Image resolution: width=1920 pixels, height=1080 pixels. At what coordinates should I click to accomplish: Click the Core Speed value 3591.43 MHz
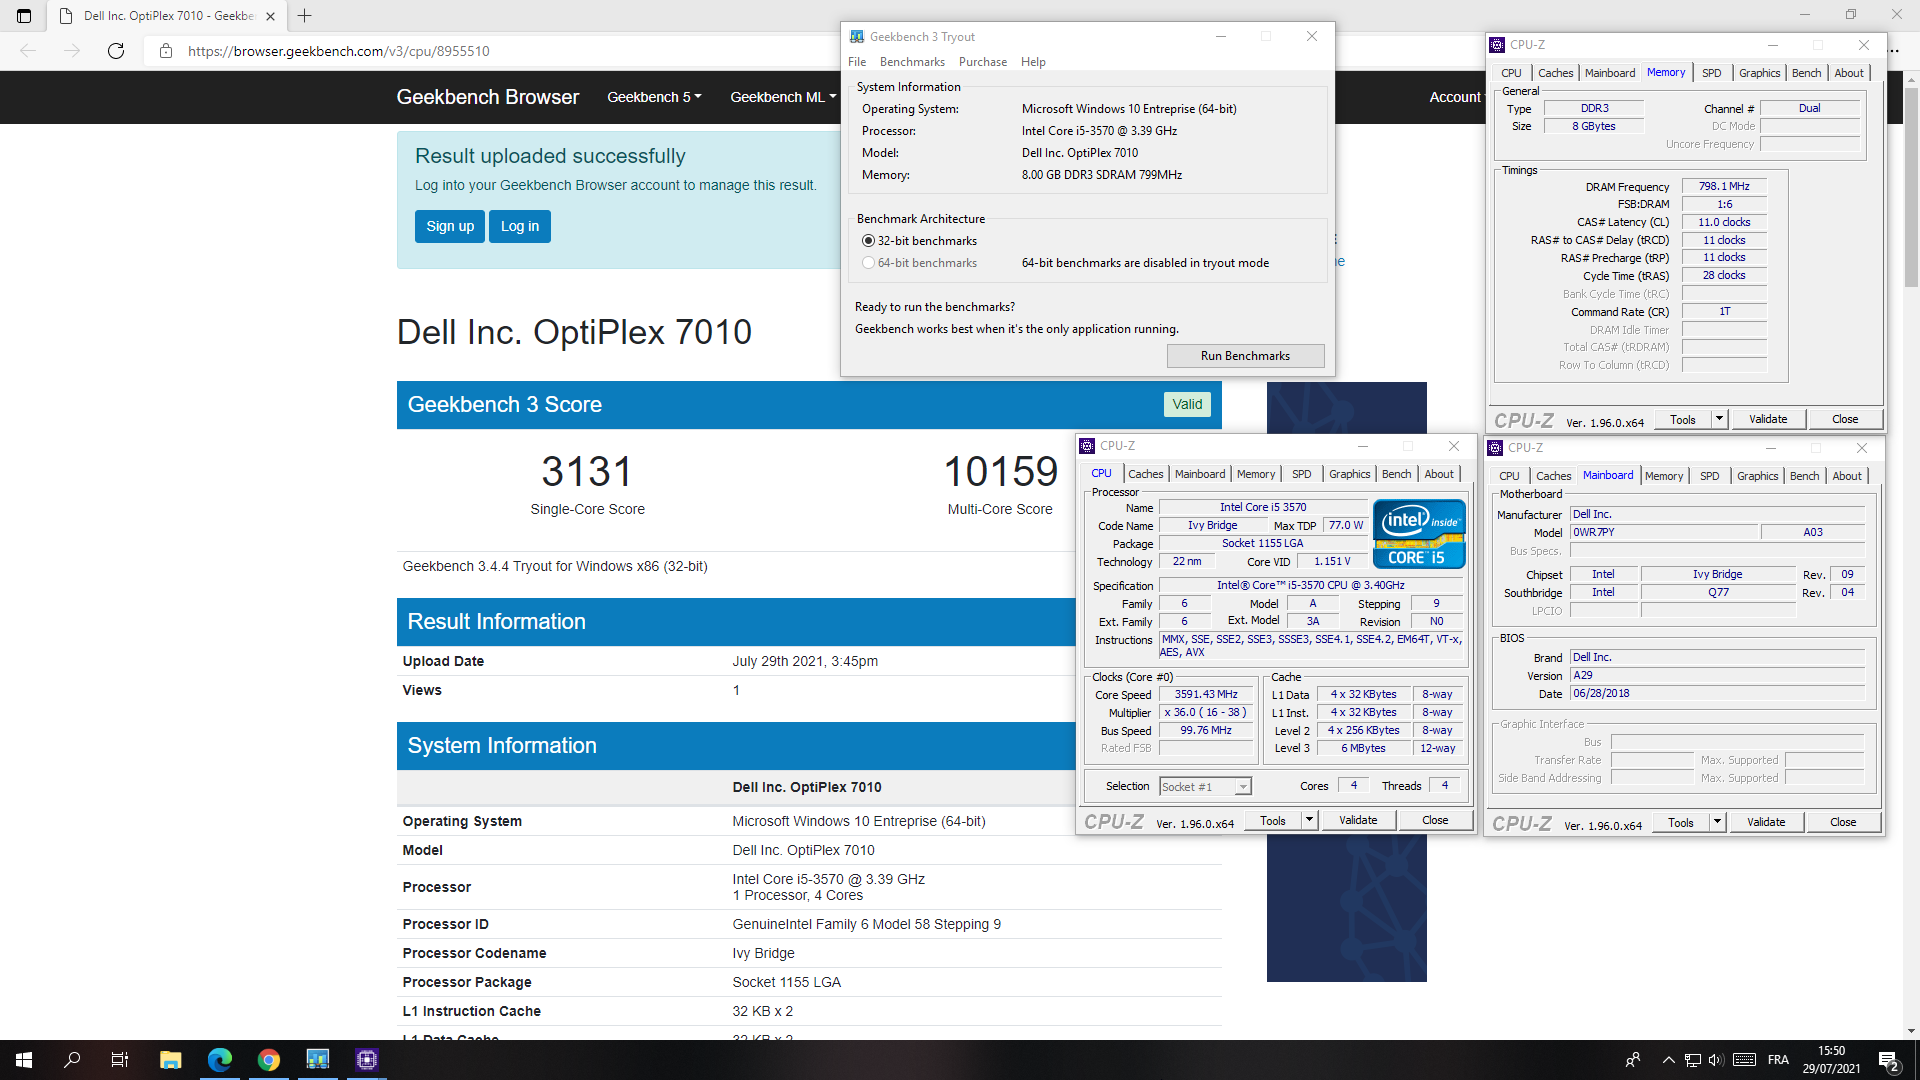[x=1206, y=694]
